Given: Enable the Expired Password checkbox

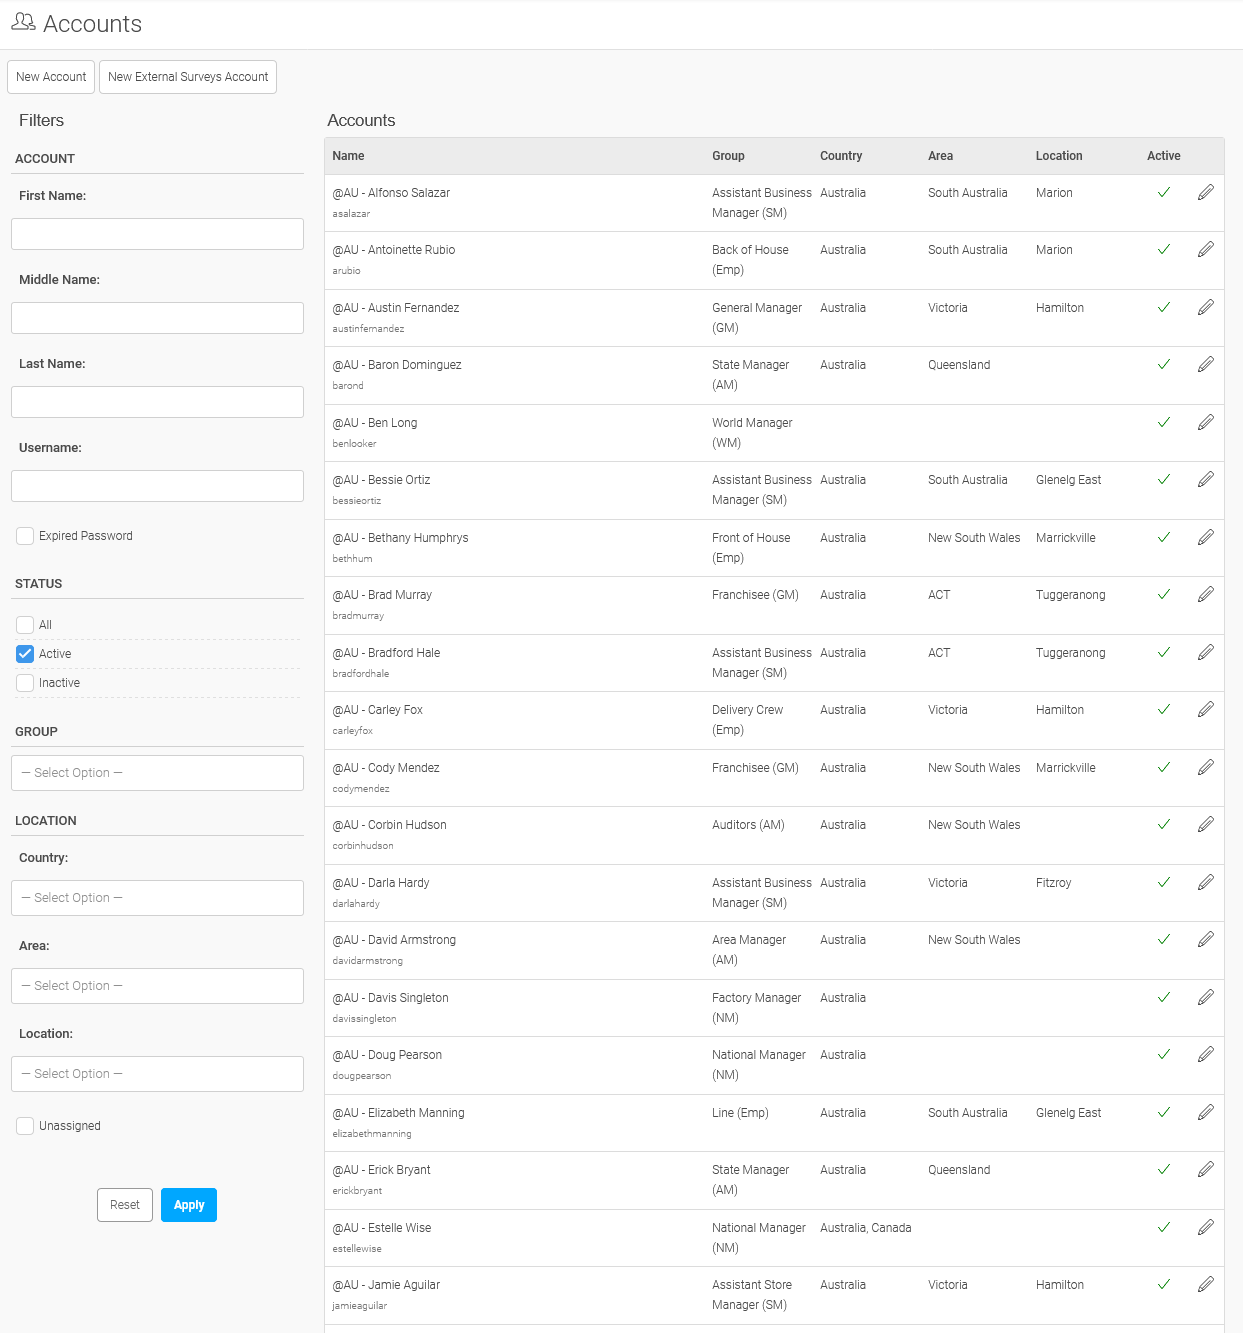Looking at the screenshot, I should pos(25,536).
